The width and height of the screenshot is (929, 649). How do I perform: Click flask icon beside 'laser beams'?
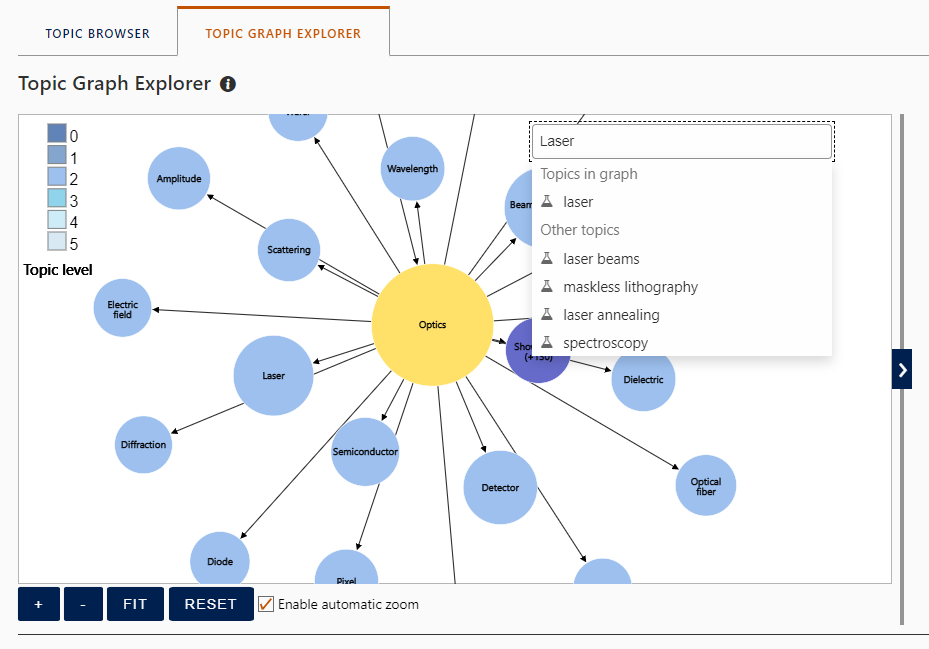coord(547,259)
